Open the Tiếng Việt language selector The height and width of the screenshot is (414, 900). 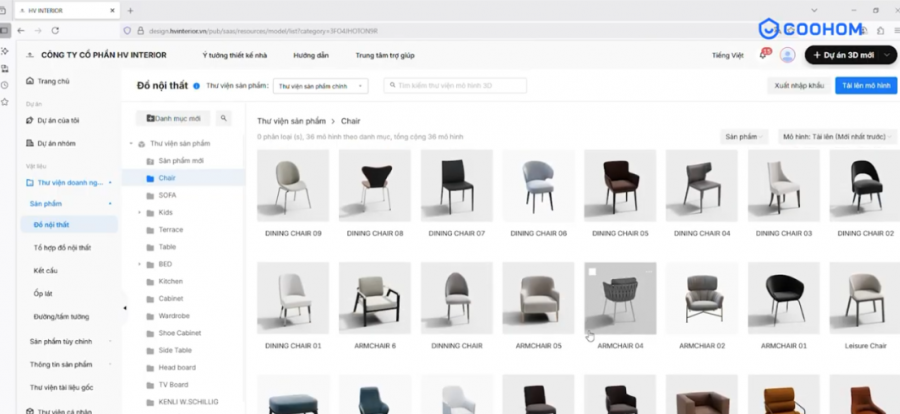pyautogui.click(x=728, y=55)
